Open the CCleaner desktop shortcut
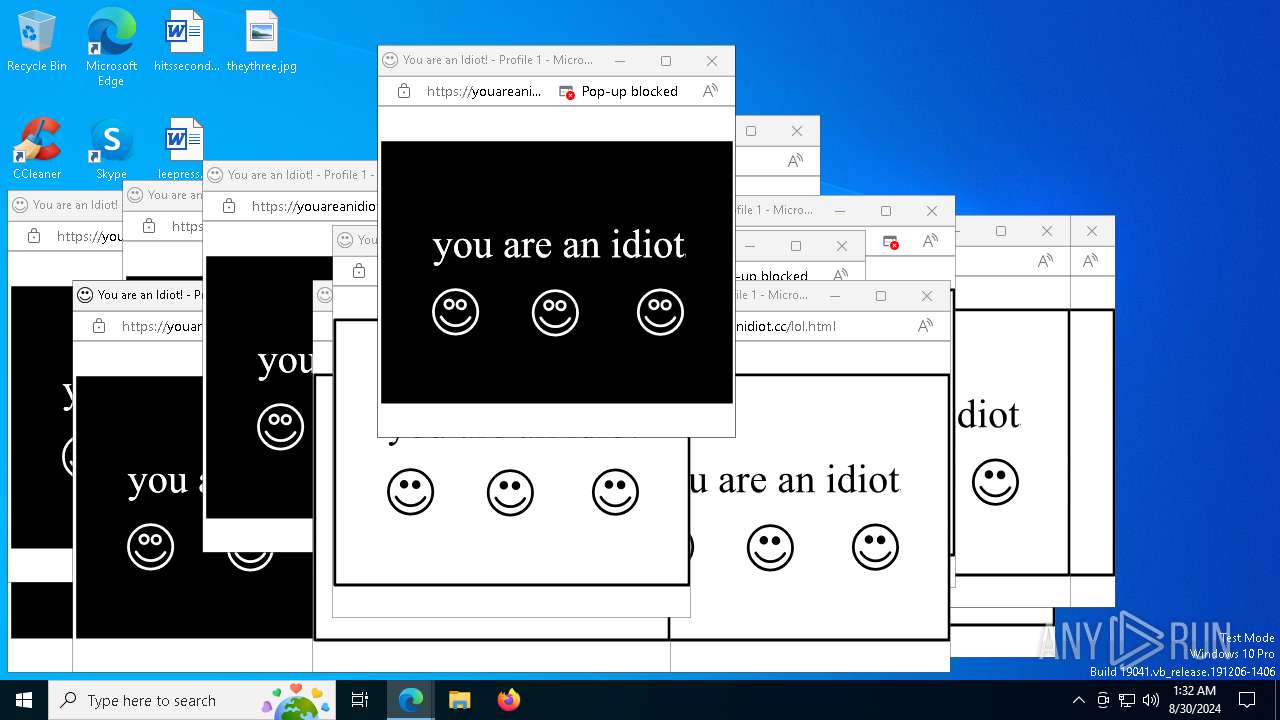The height and width of the screenshot is (720, 1280). 37,148
